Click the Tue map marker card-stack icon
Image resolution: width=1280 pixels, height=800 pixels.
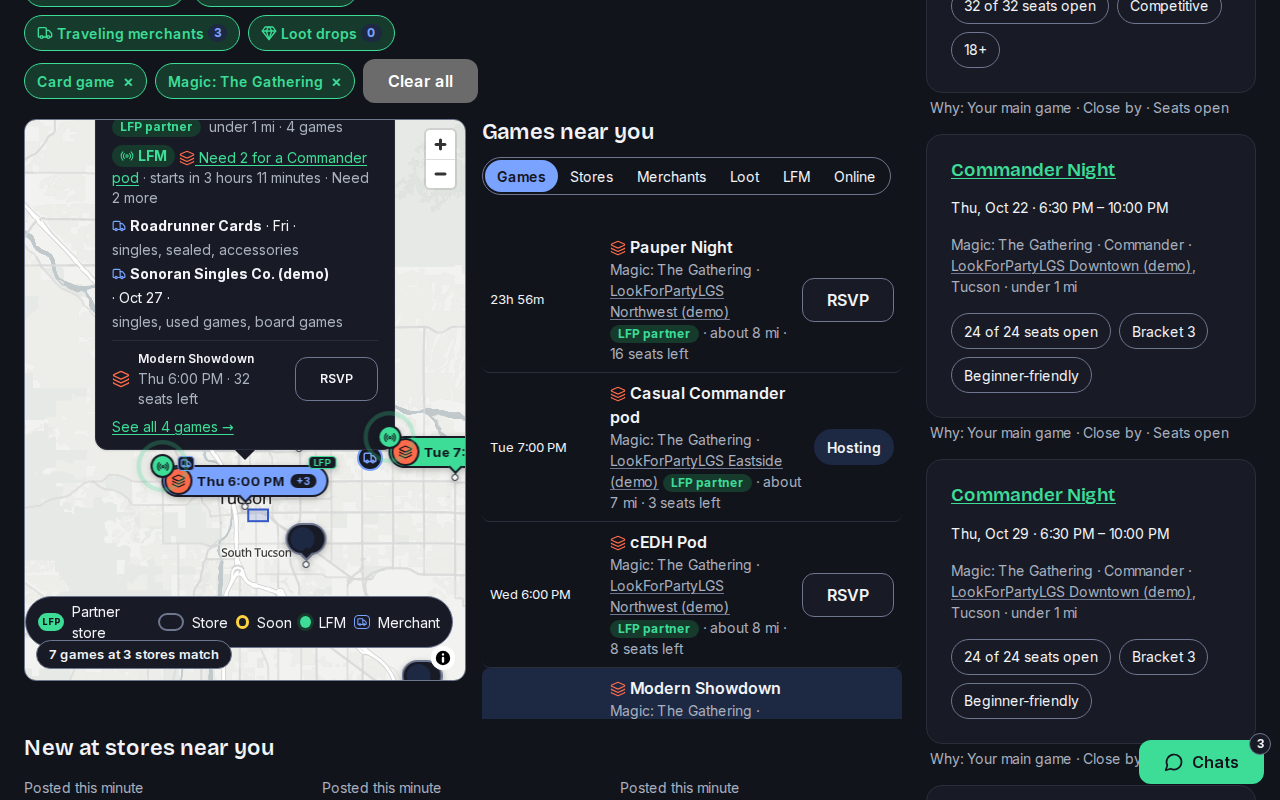pyautogui.click(x=405, y=452)
